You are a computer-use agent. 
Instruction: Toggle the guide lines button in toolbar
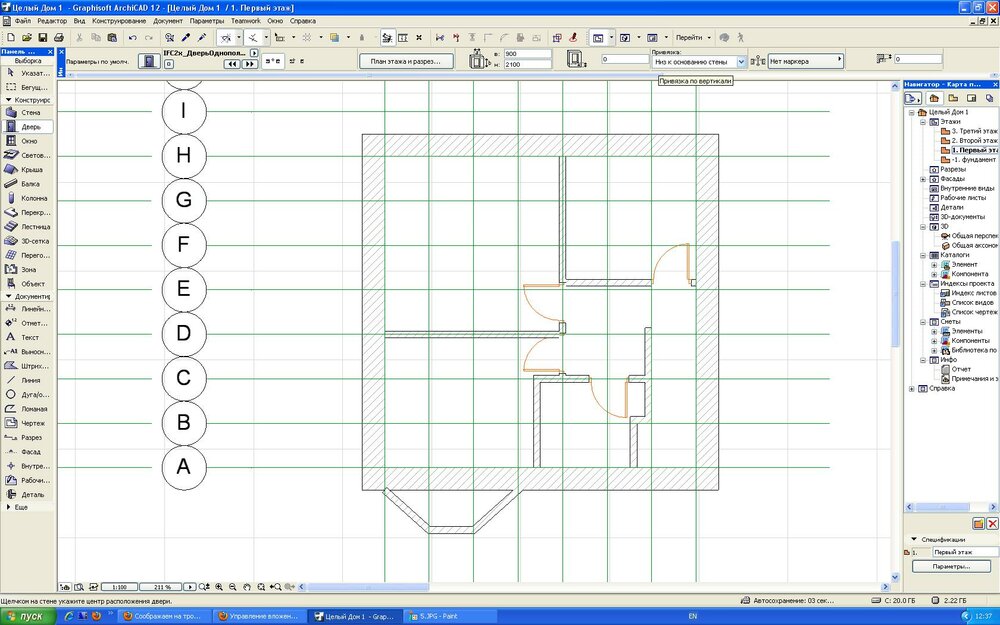pos(226,38)
